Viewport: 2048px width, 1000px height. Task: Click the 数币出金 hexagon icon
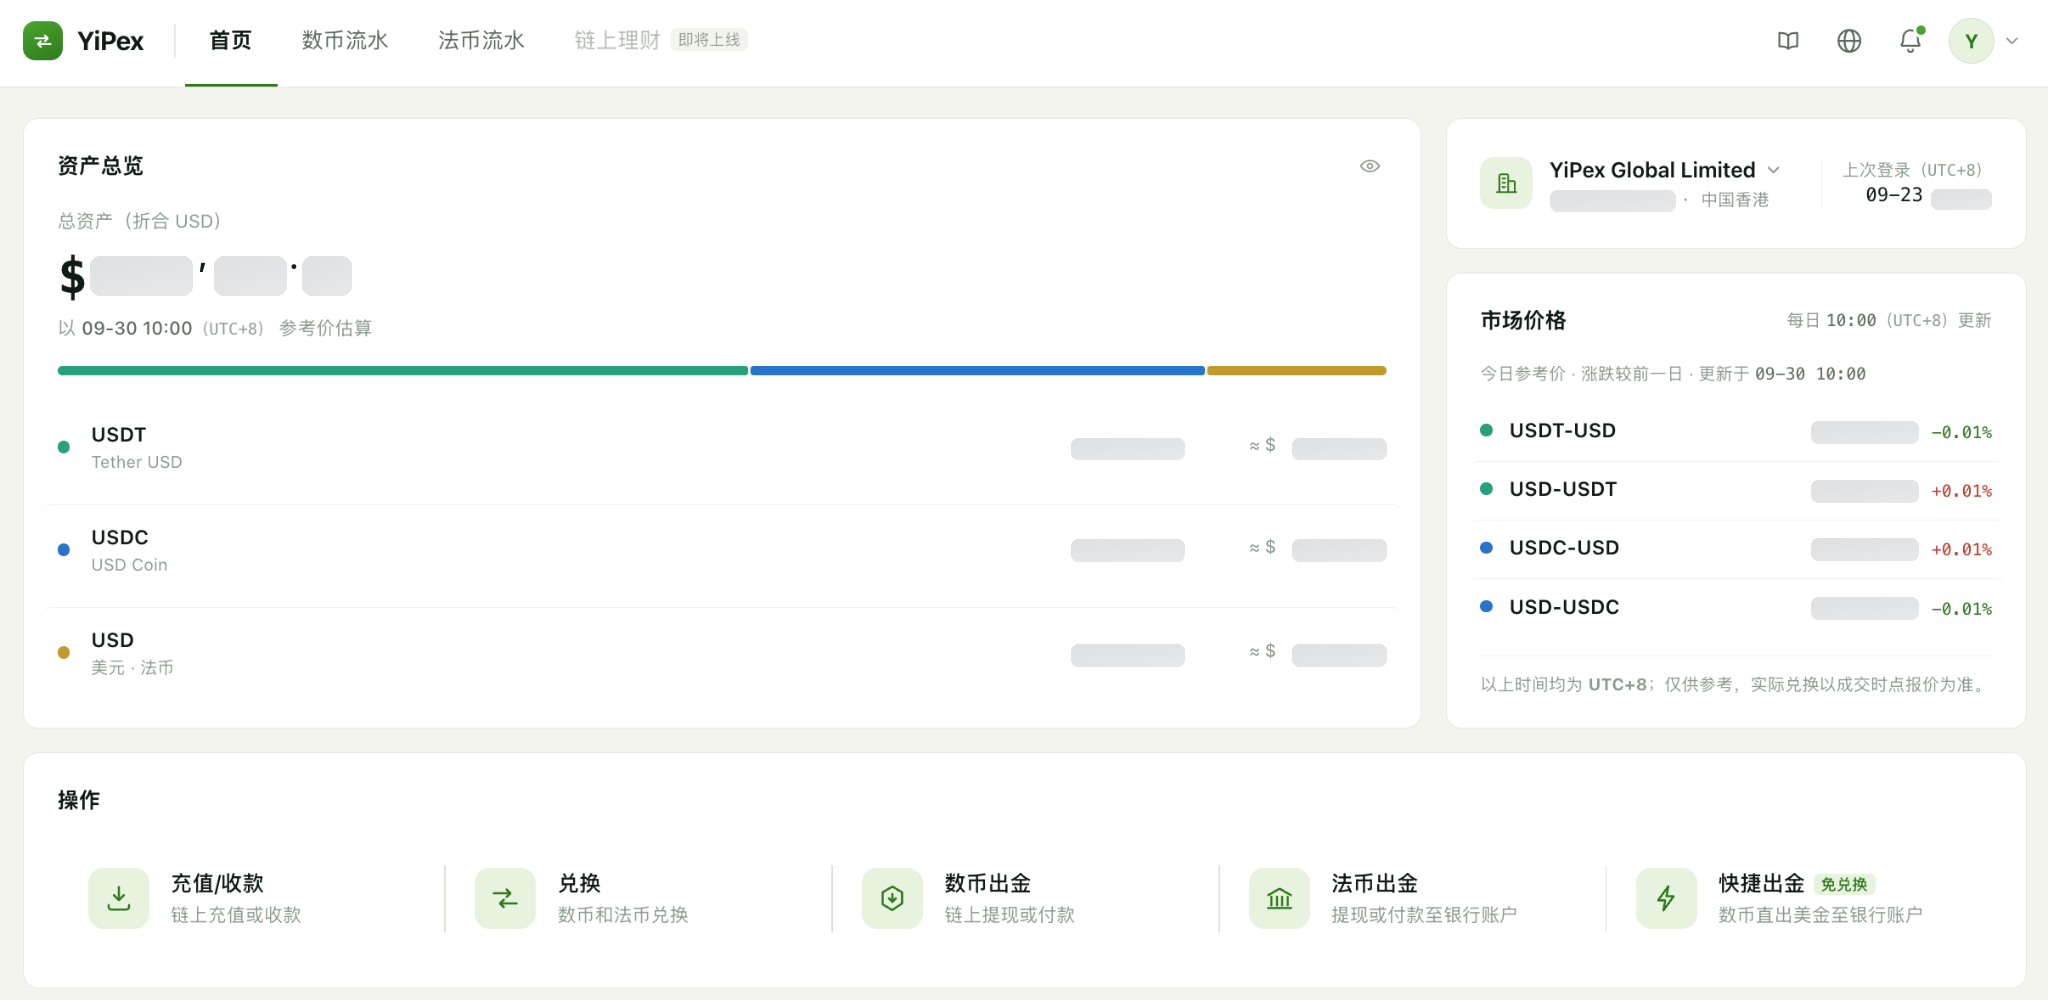tap(892, 898)
